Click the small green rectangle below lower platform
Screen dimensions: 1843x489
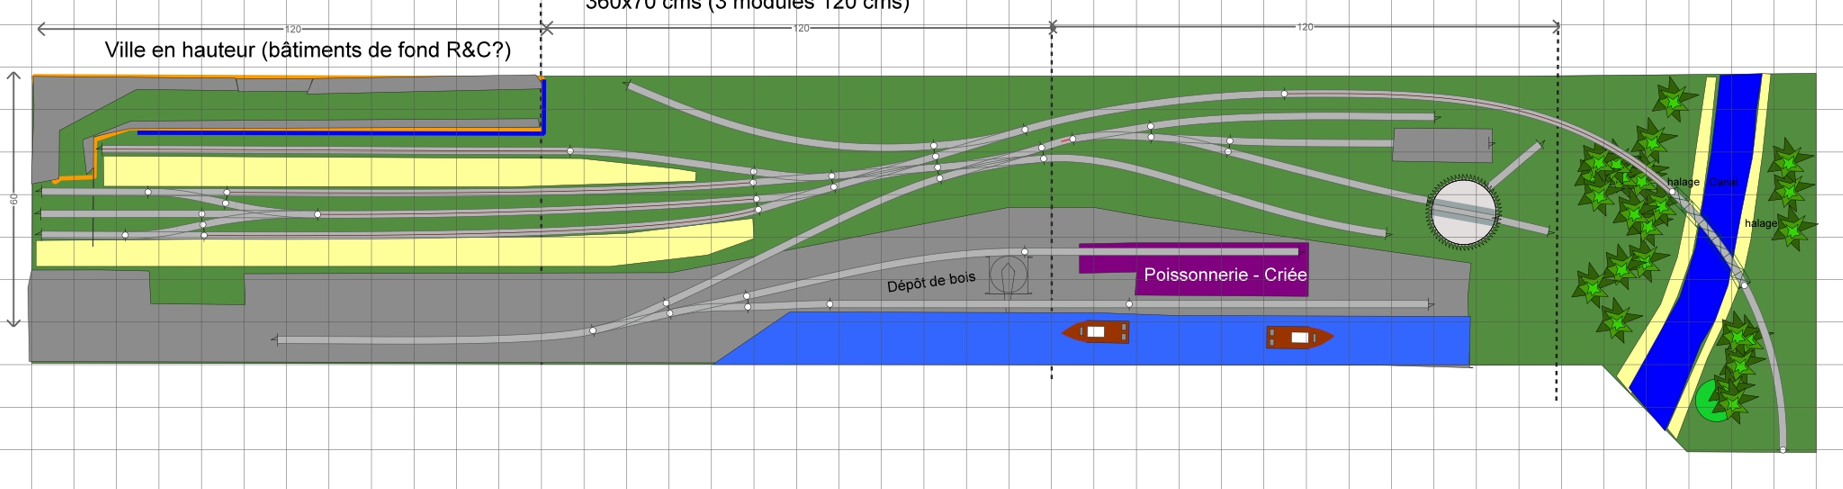[x=197, y=288]
